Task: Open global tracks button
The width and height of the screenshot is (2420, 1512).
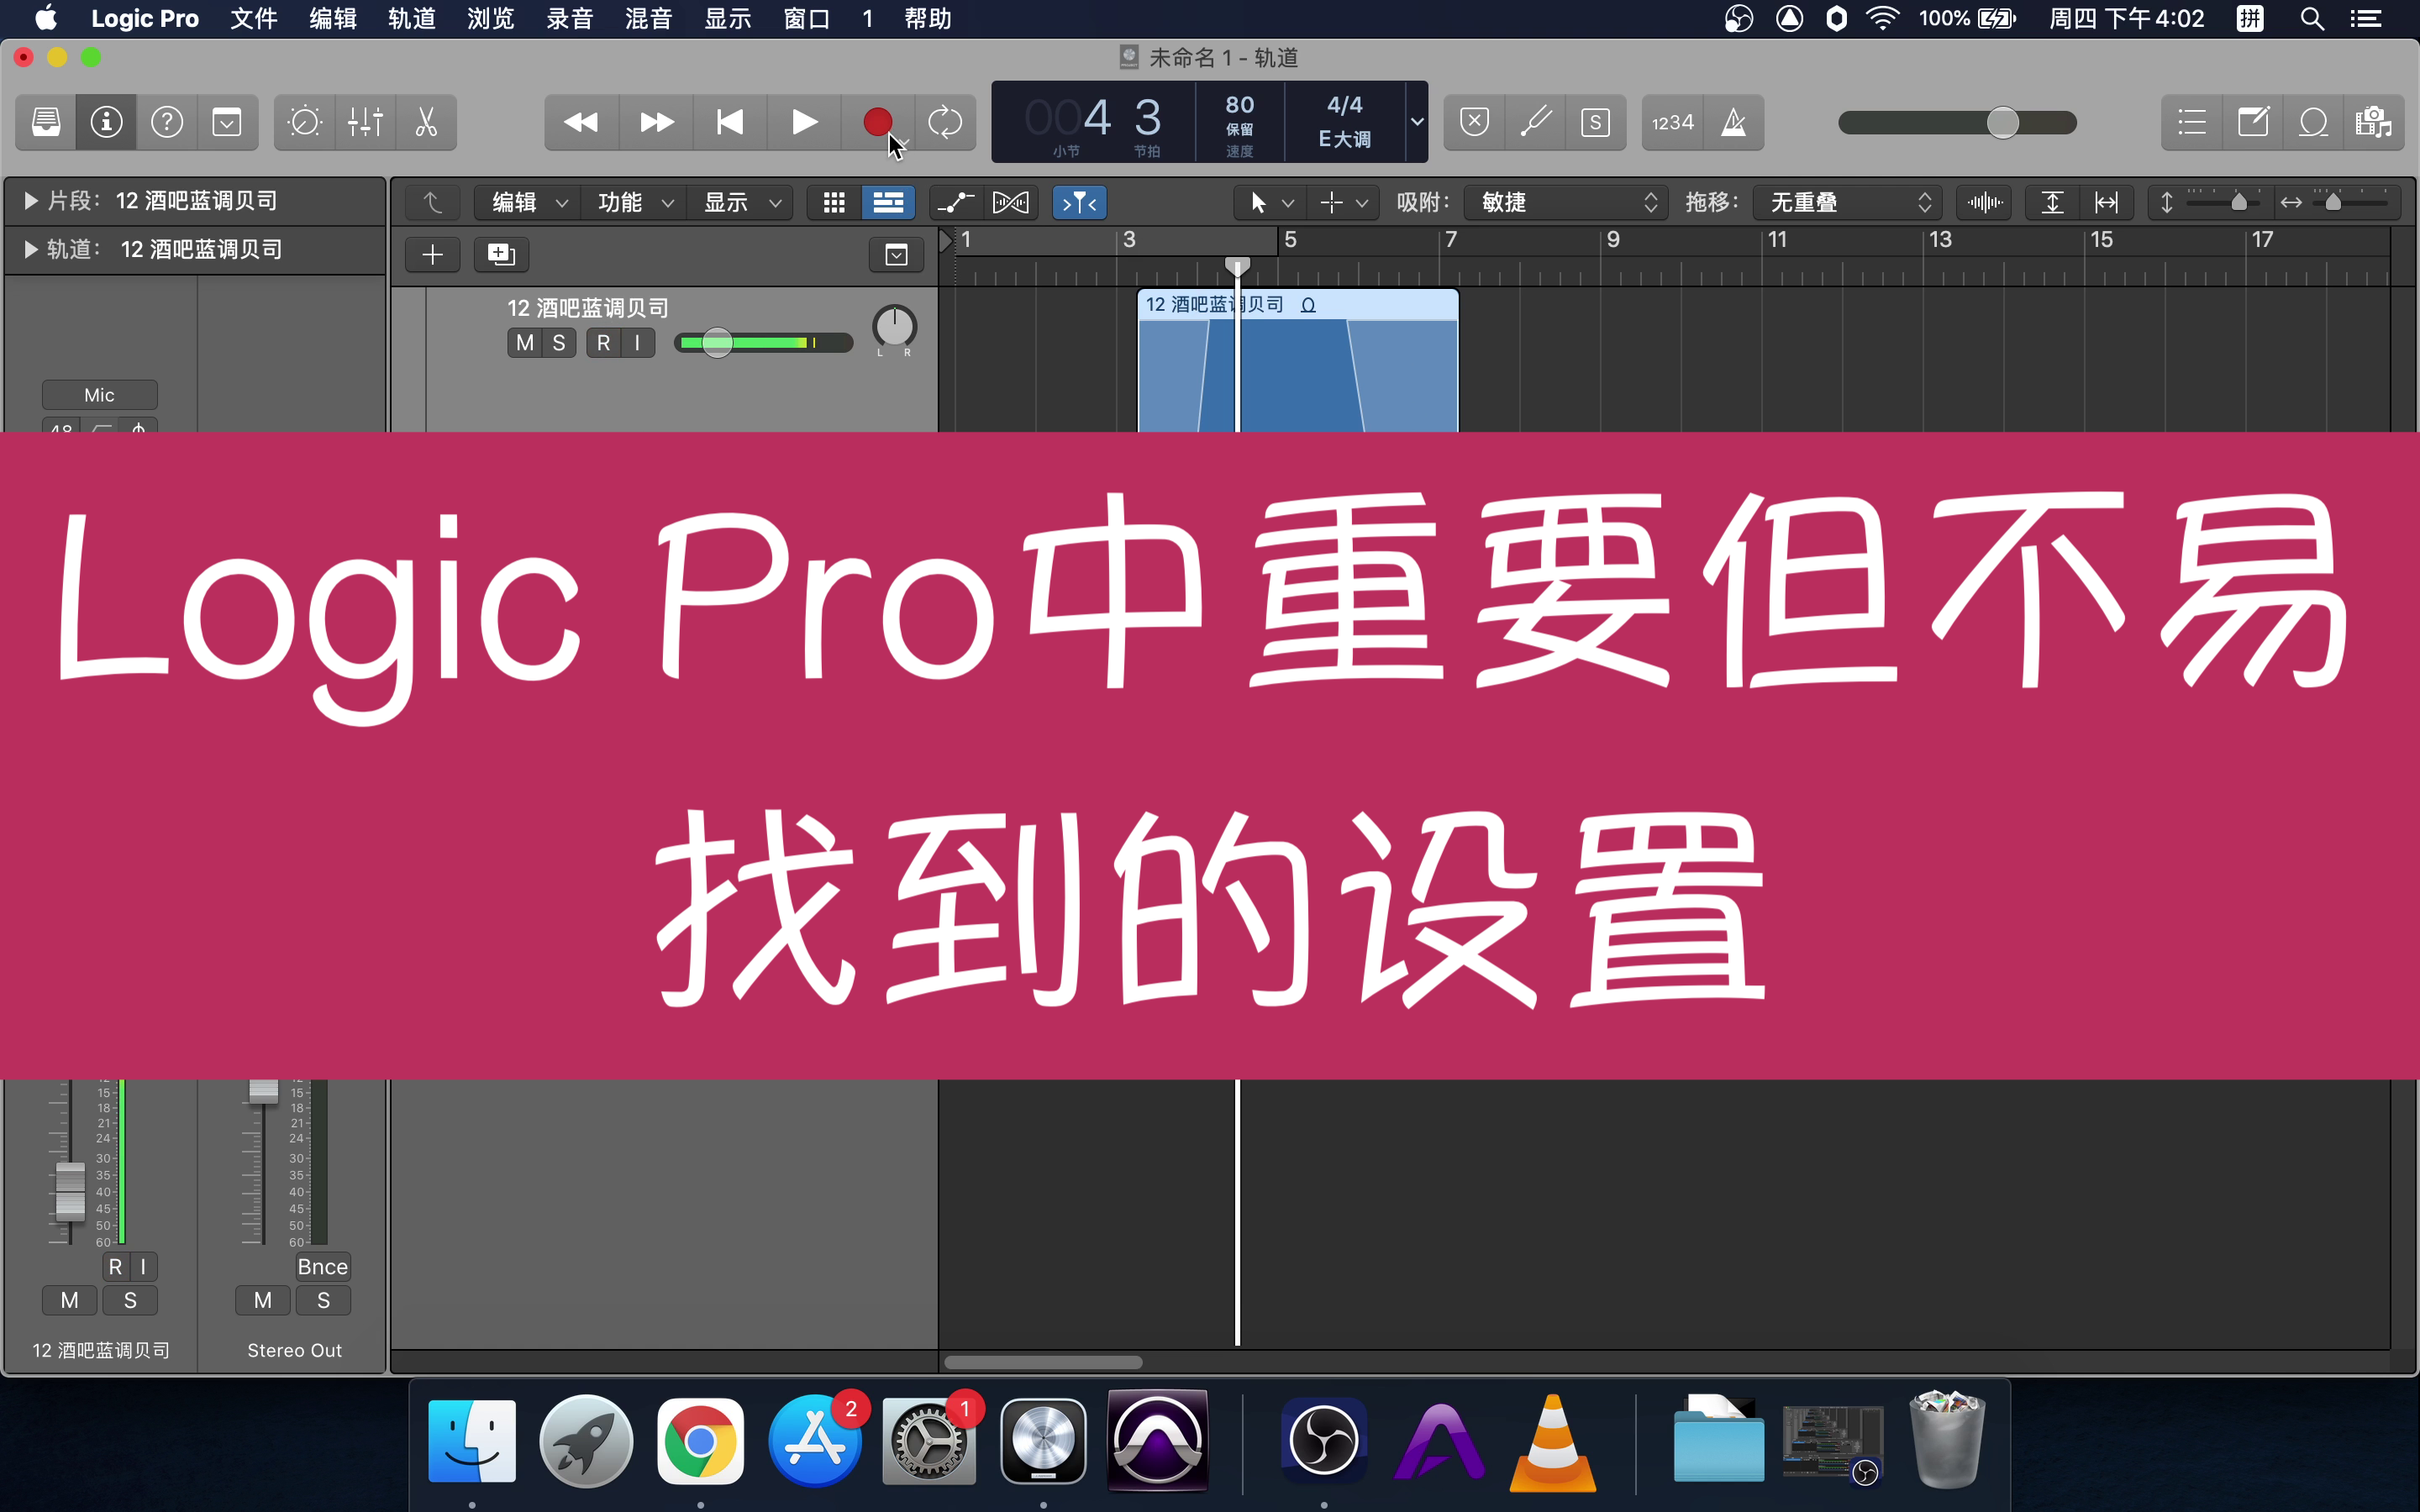Action: [896, 254]
